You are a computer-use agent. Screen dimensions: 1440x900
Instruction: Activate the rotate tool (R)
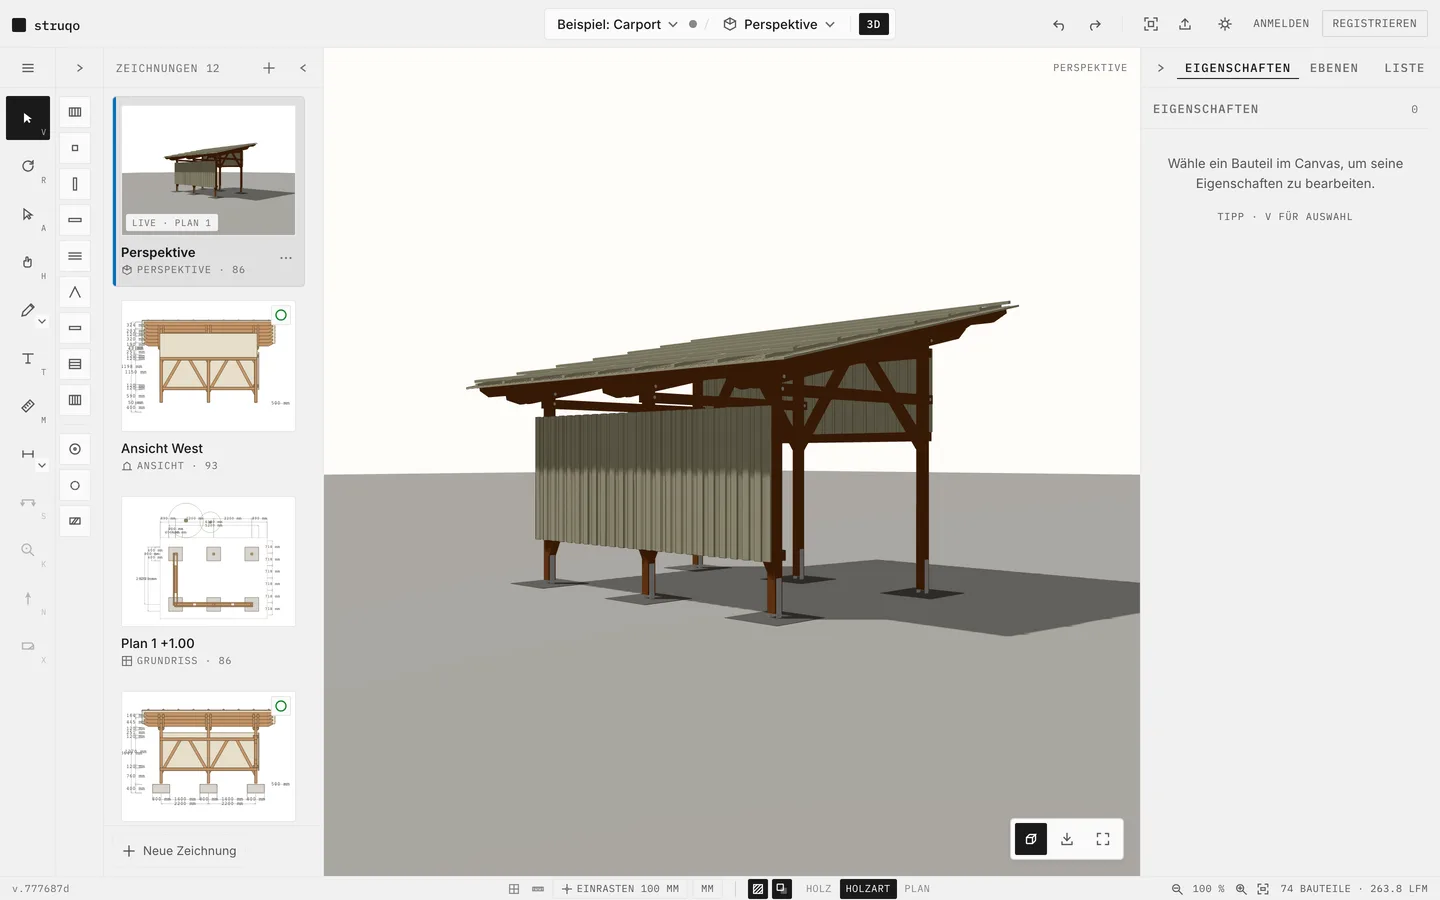28,166
